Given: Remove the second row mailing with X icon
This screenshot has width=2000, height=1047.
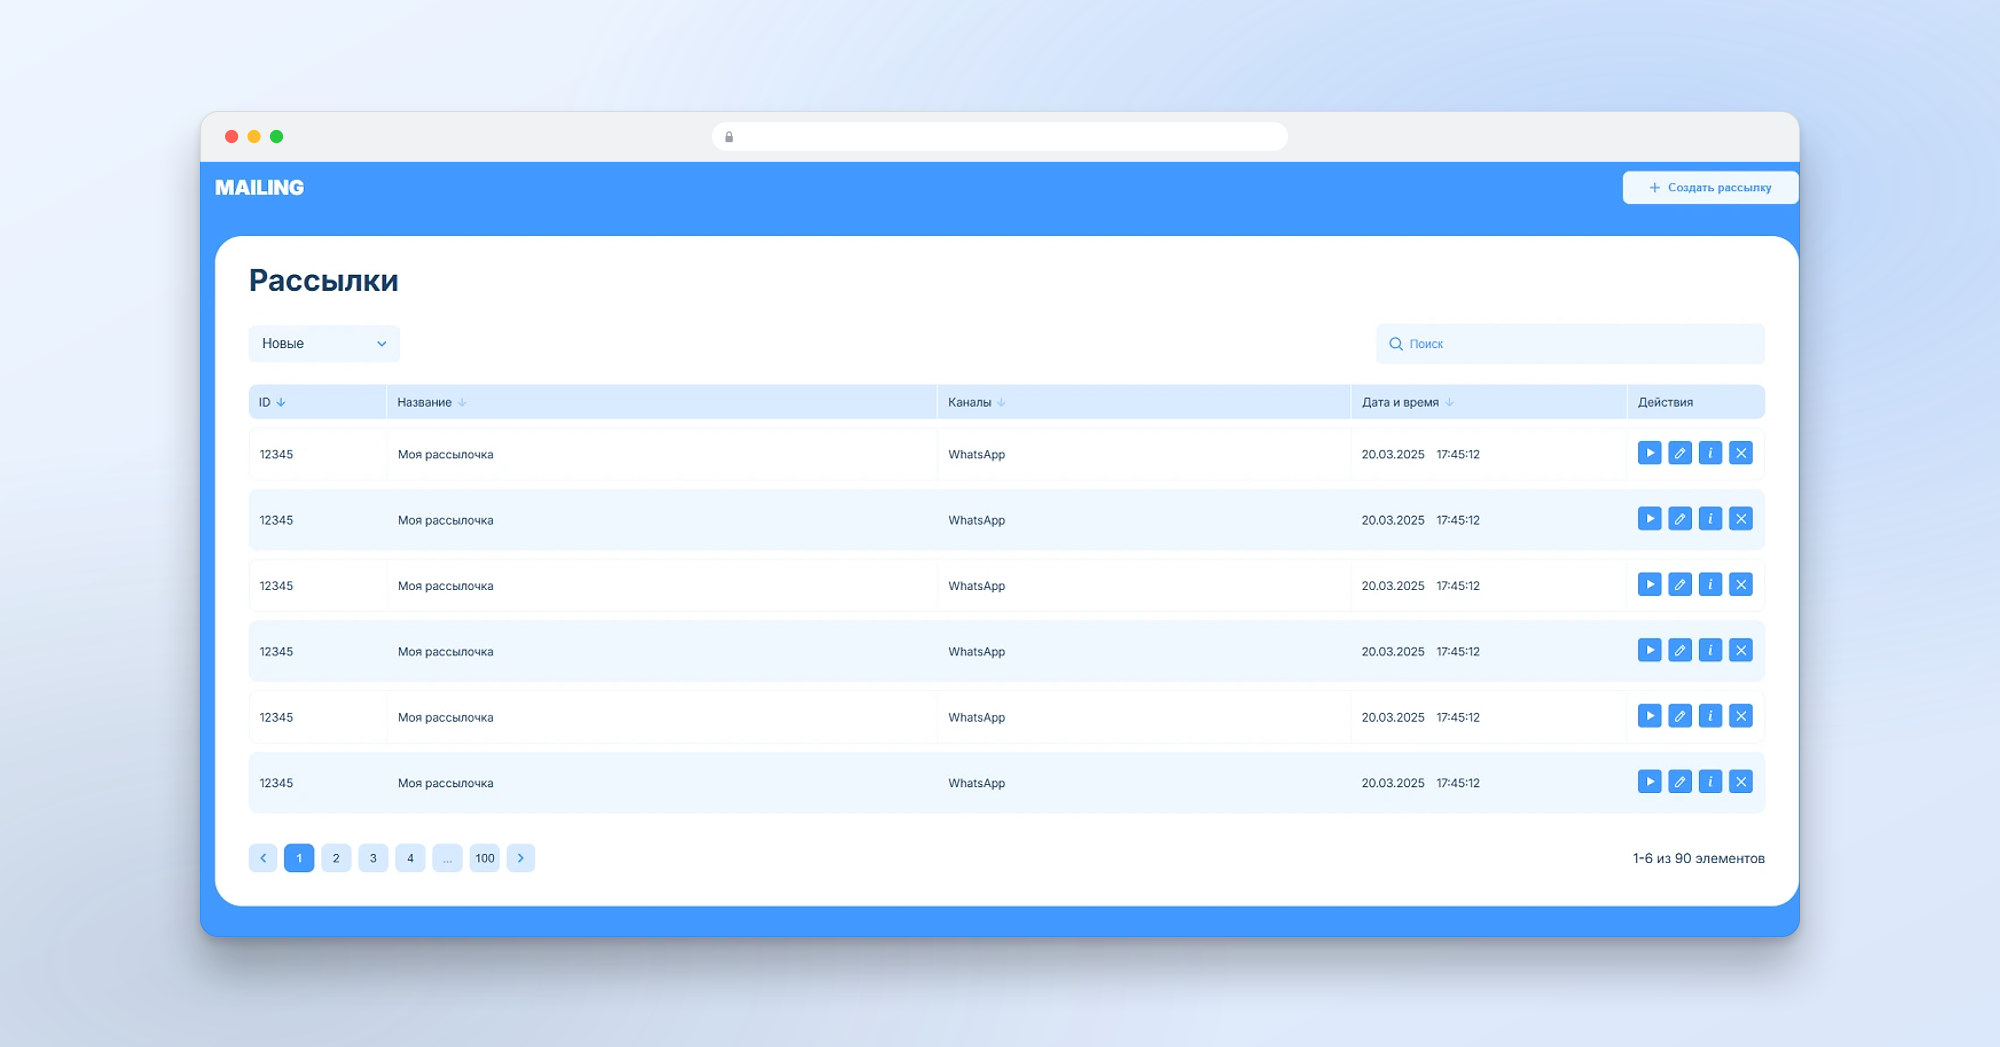Looking at the screenshot, I should tap(1741, 519).
